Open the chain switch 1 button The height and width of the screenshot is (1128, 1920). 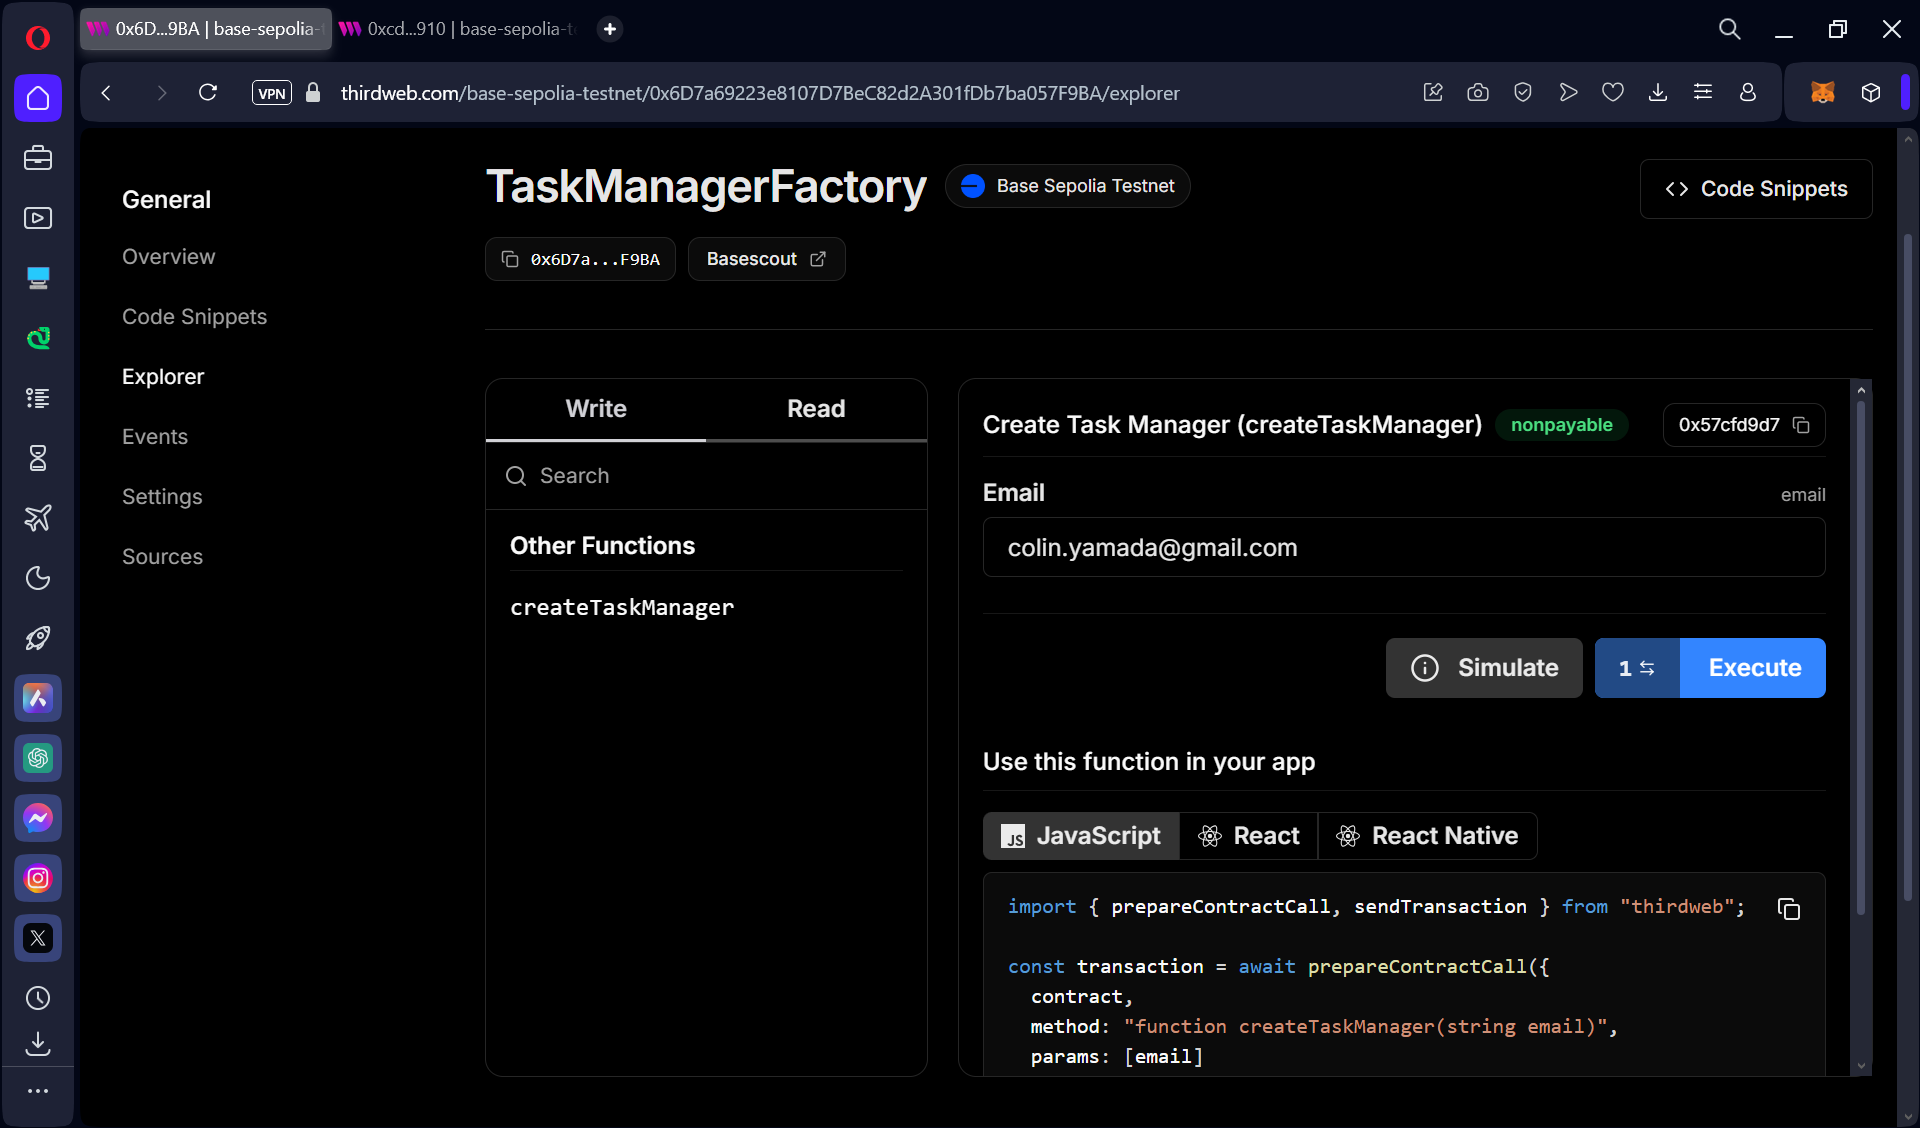pos(1636,668)
